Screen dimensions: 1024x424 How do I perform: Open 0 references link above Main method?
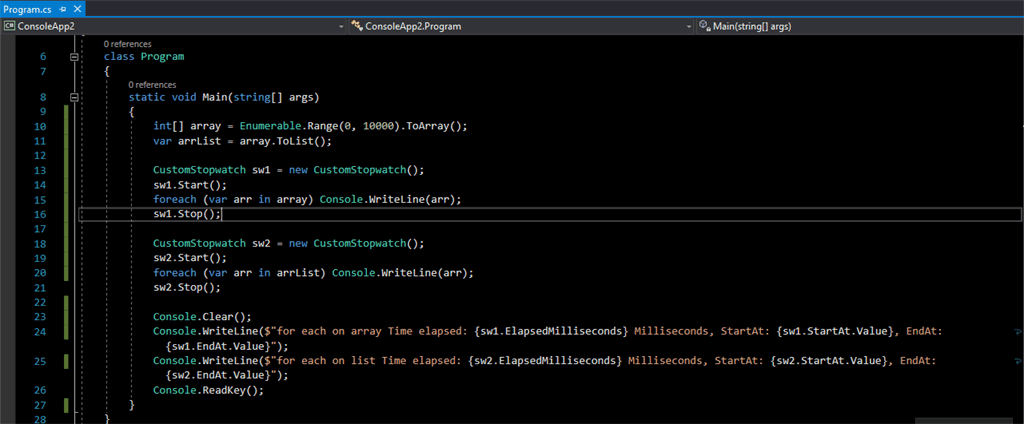152,85
